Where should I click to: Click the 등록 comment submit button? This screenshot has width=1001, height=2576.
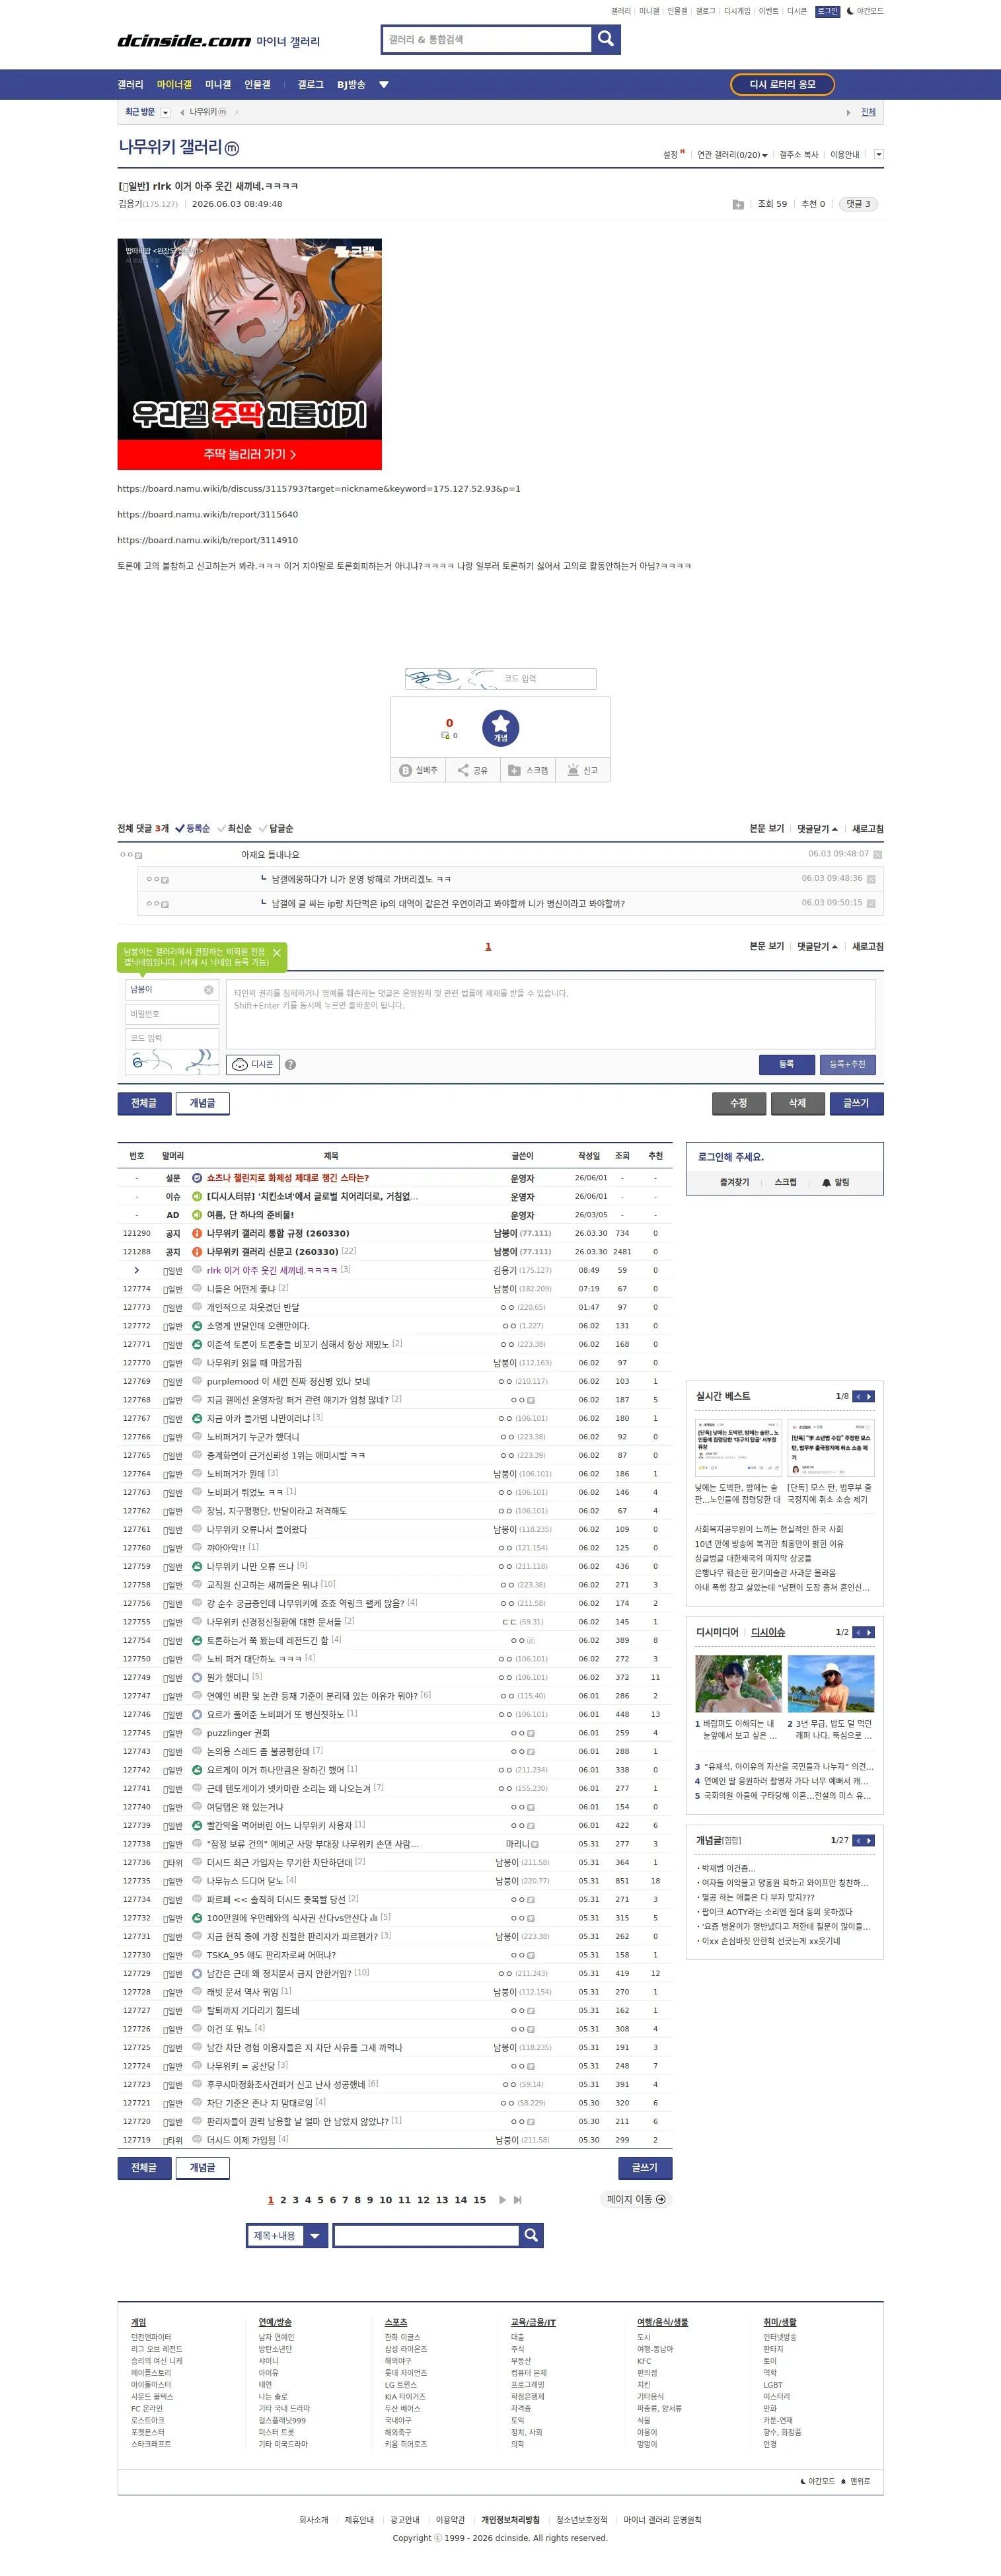click(786, 1064)
